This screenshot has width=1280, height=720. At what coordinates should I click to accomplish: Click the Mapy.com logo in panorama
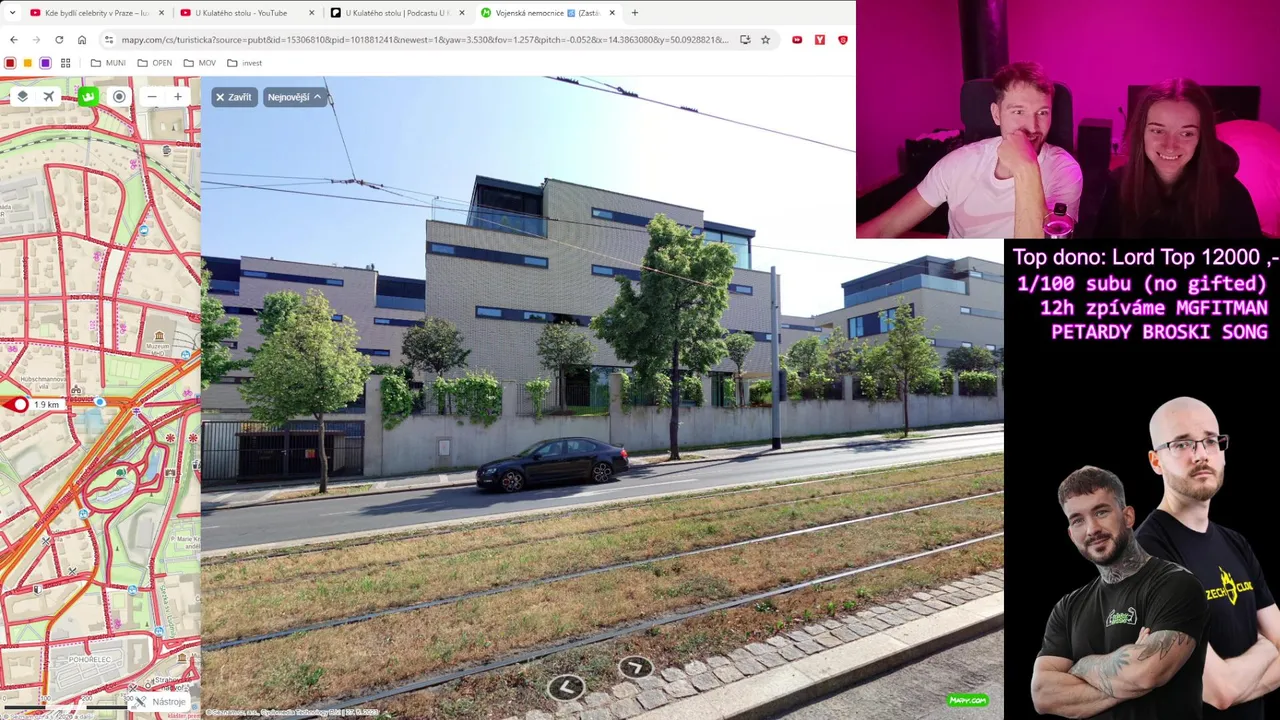click(x=968, y=700)
